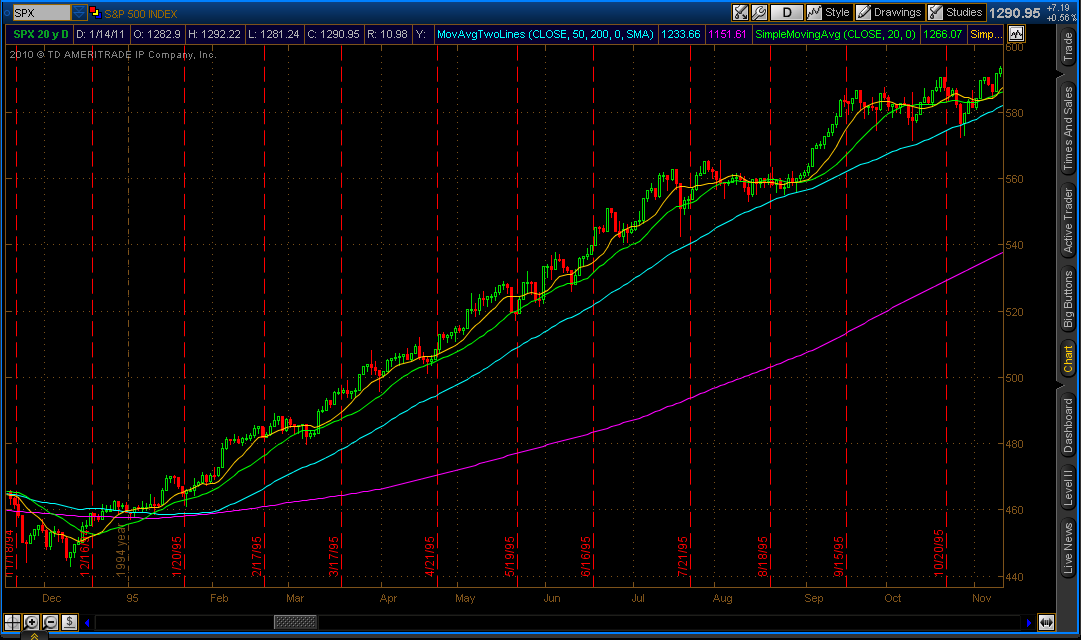Screen dimensions: 1081x640
Task: Open chart settings with the wrench icon
Action: point(759,12)
